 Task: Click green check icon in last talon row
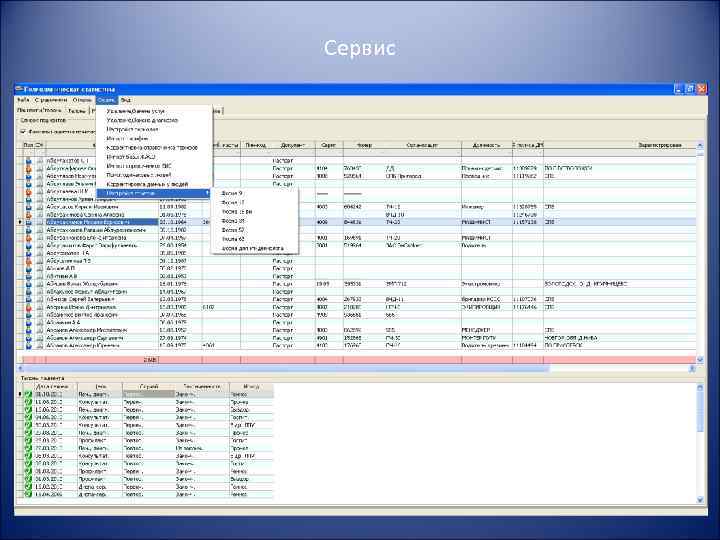coord(28,495)
